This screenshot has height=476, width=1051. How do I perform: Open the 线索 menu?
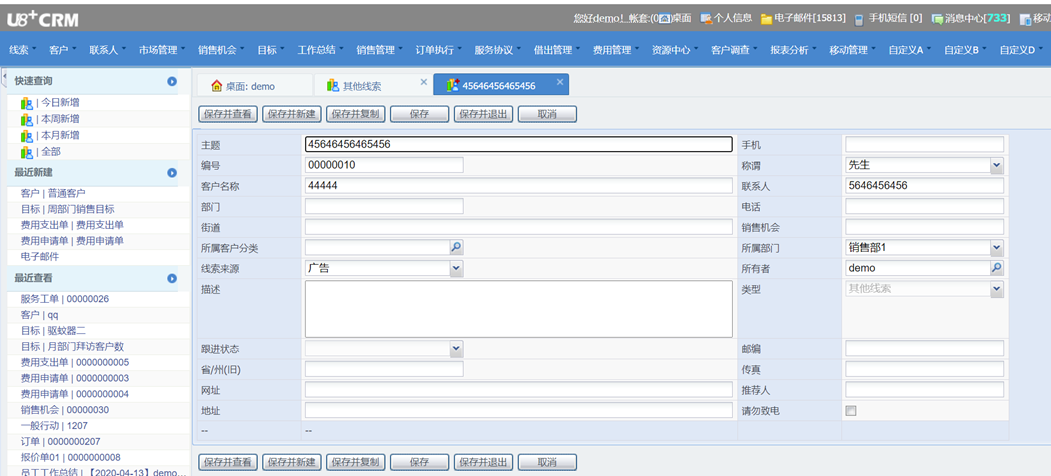click(x=23, y=50)
